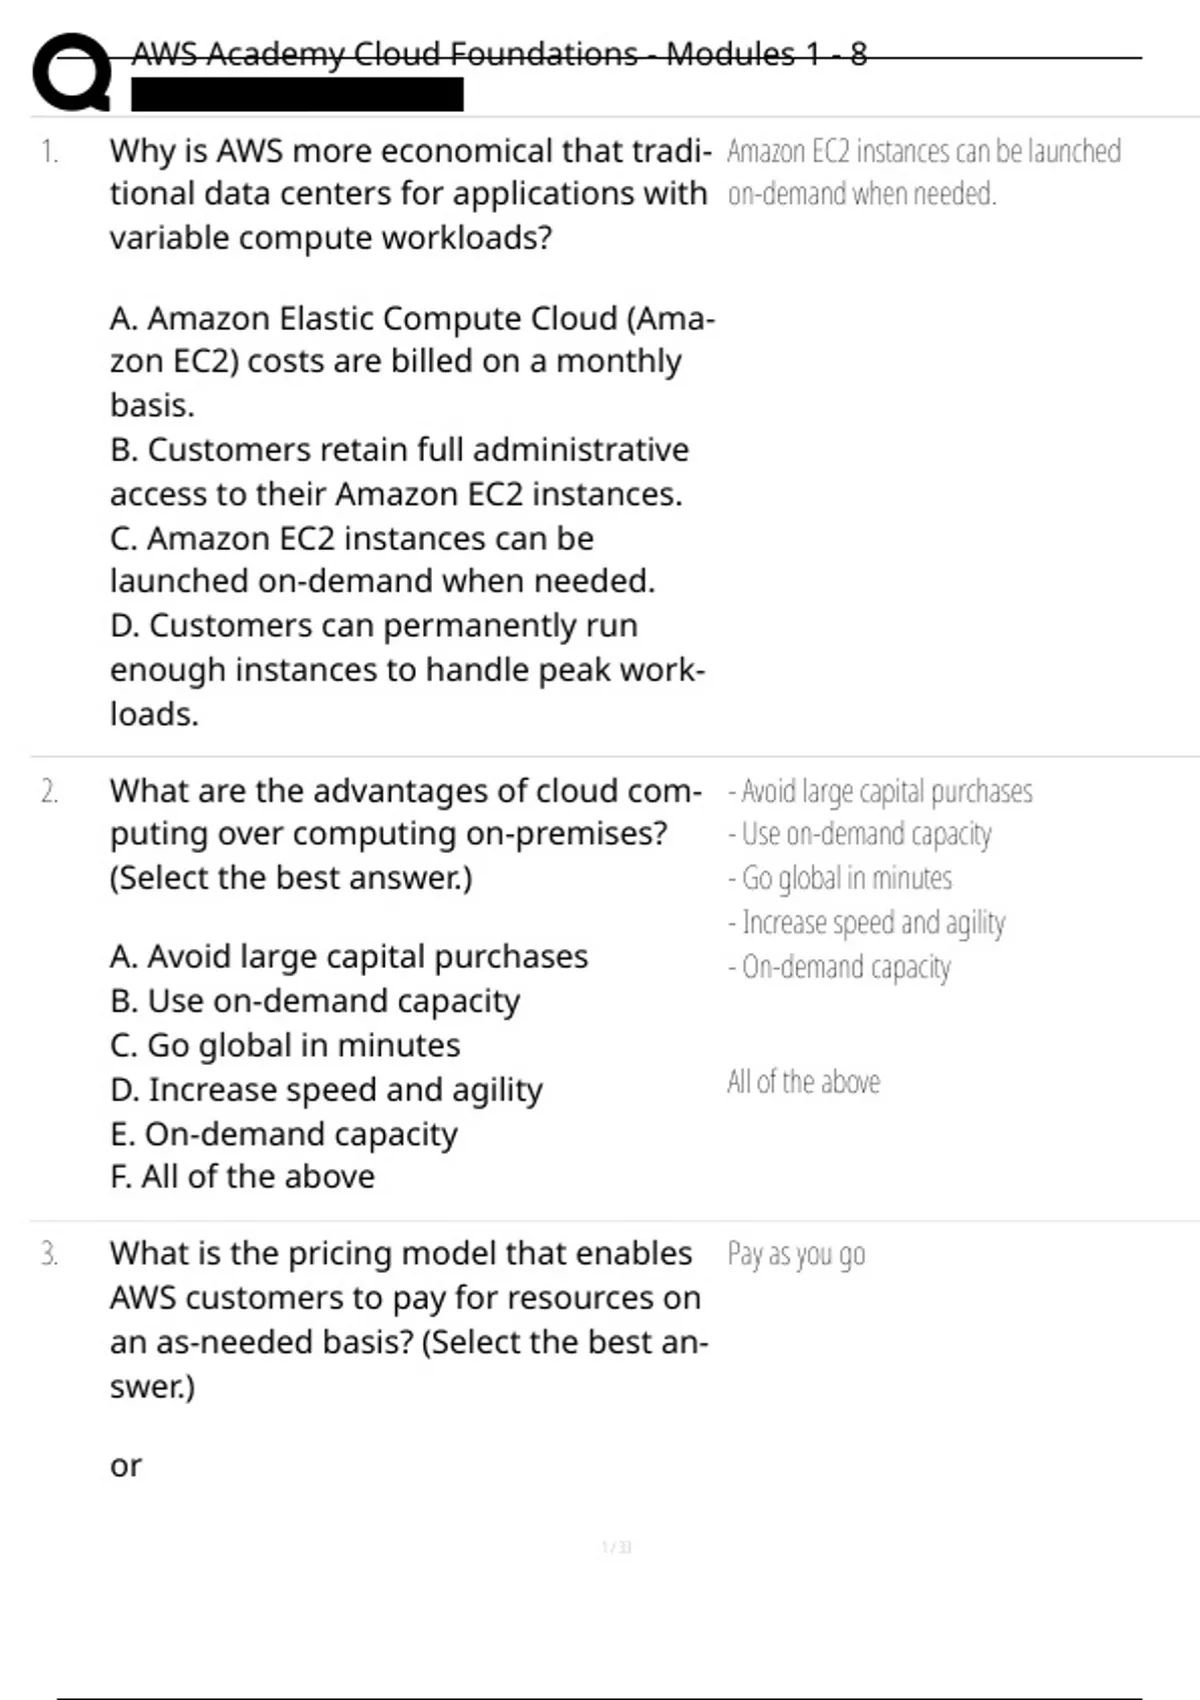Click question number 2

(x=49, y=791)
